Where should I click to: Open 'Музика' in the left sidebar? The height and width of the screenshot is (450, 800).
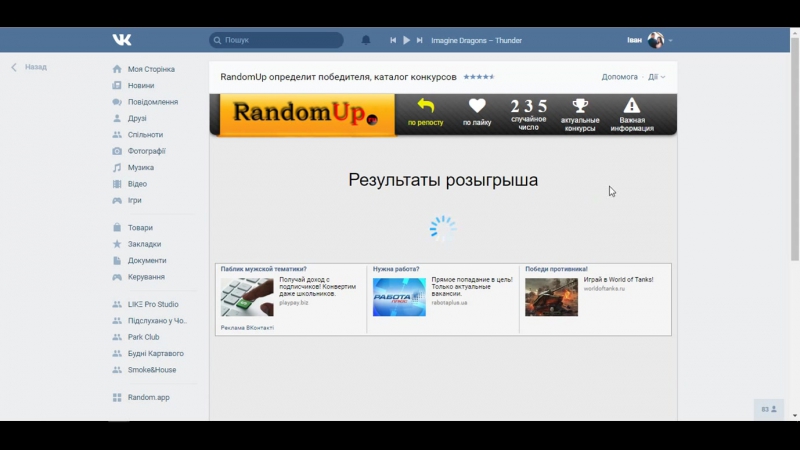click(140, 168)
